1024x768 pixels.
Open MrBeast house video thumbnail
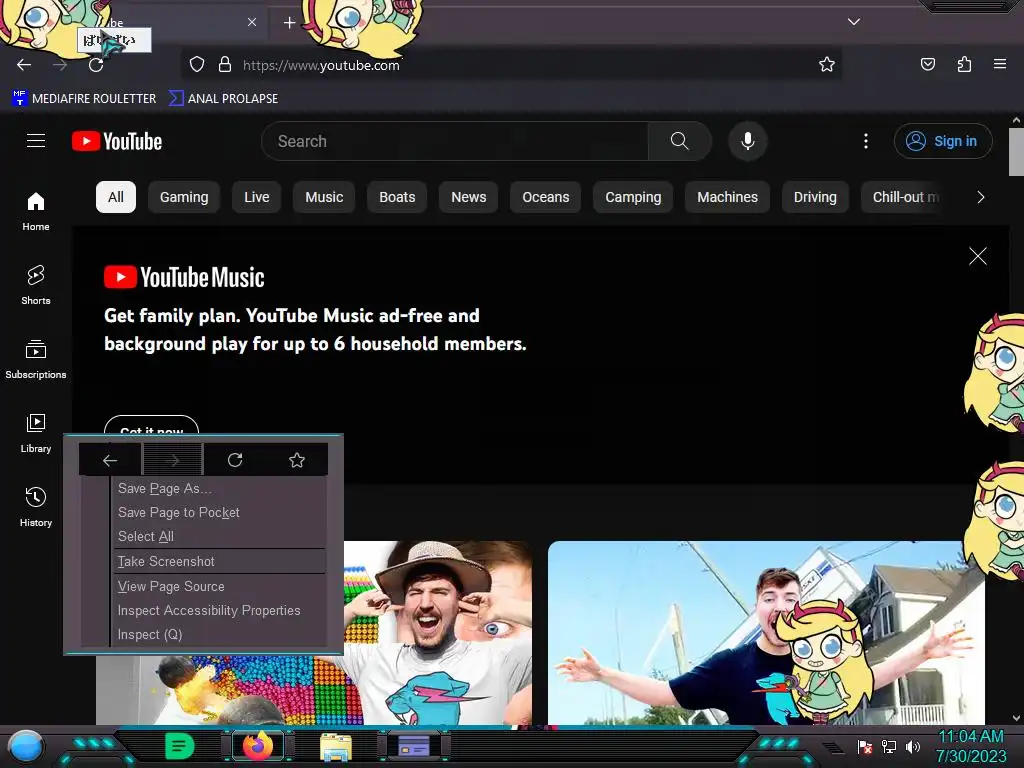coord(766,632)
